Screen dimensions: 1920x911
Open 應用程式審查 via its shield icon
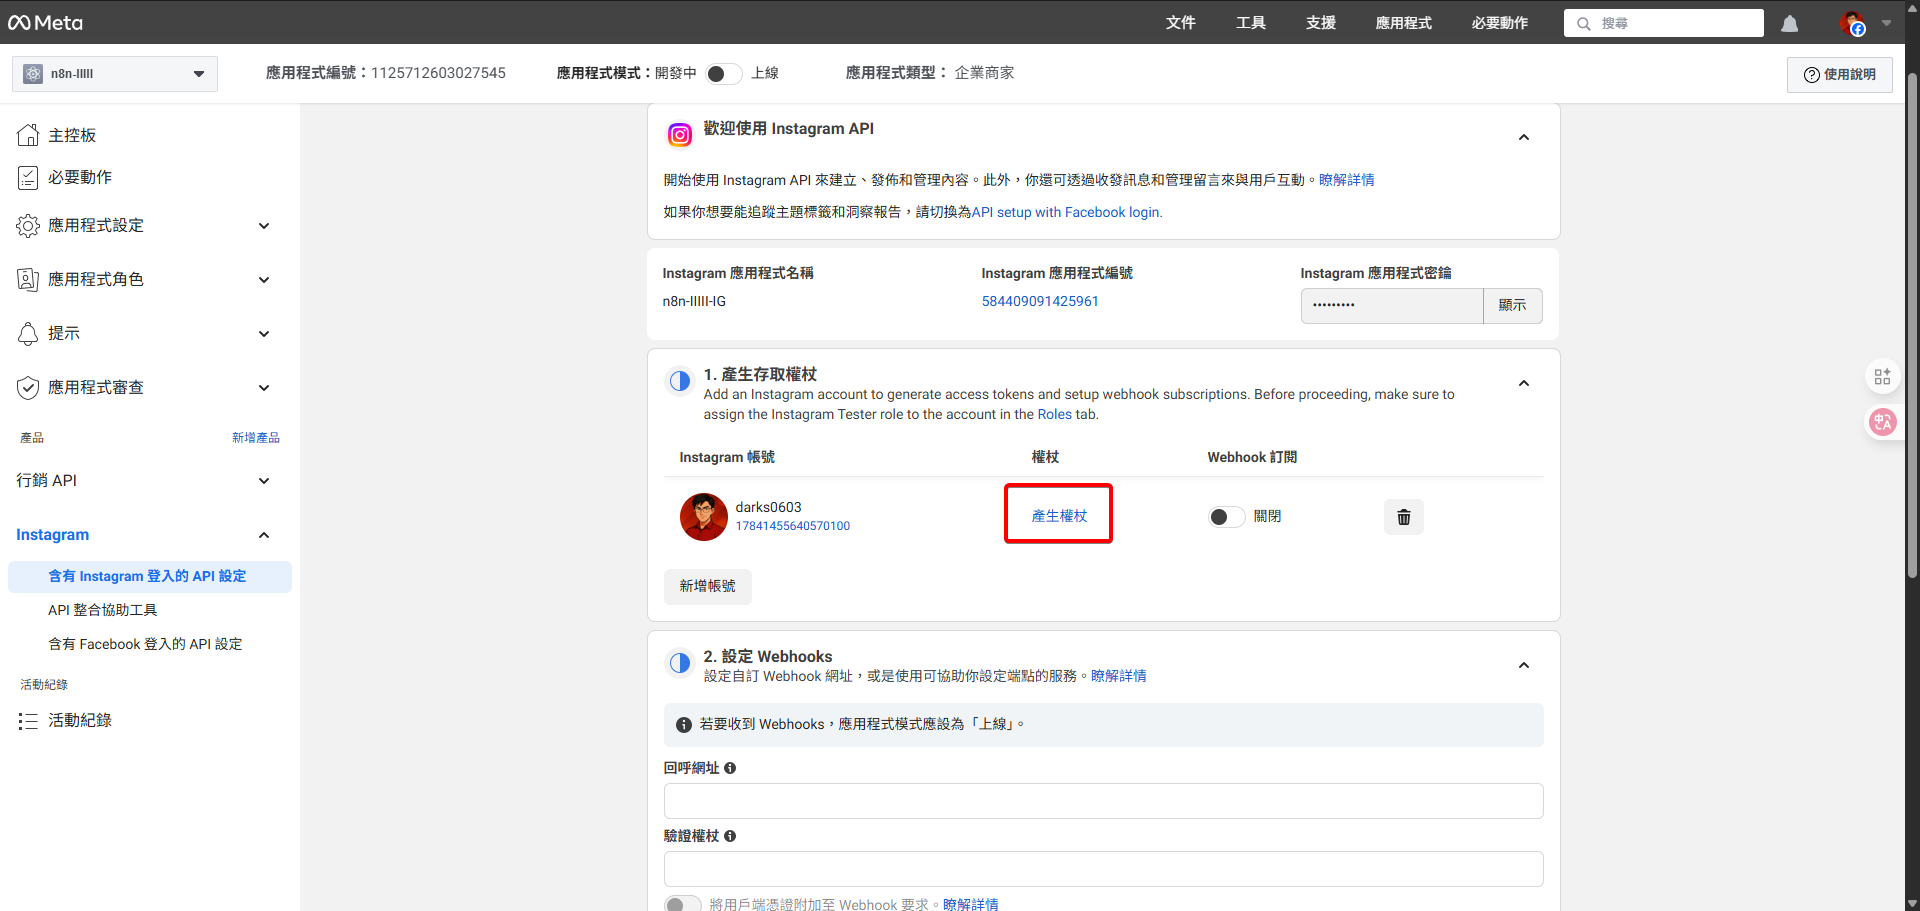pos(28,387)
